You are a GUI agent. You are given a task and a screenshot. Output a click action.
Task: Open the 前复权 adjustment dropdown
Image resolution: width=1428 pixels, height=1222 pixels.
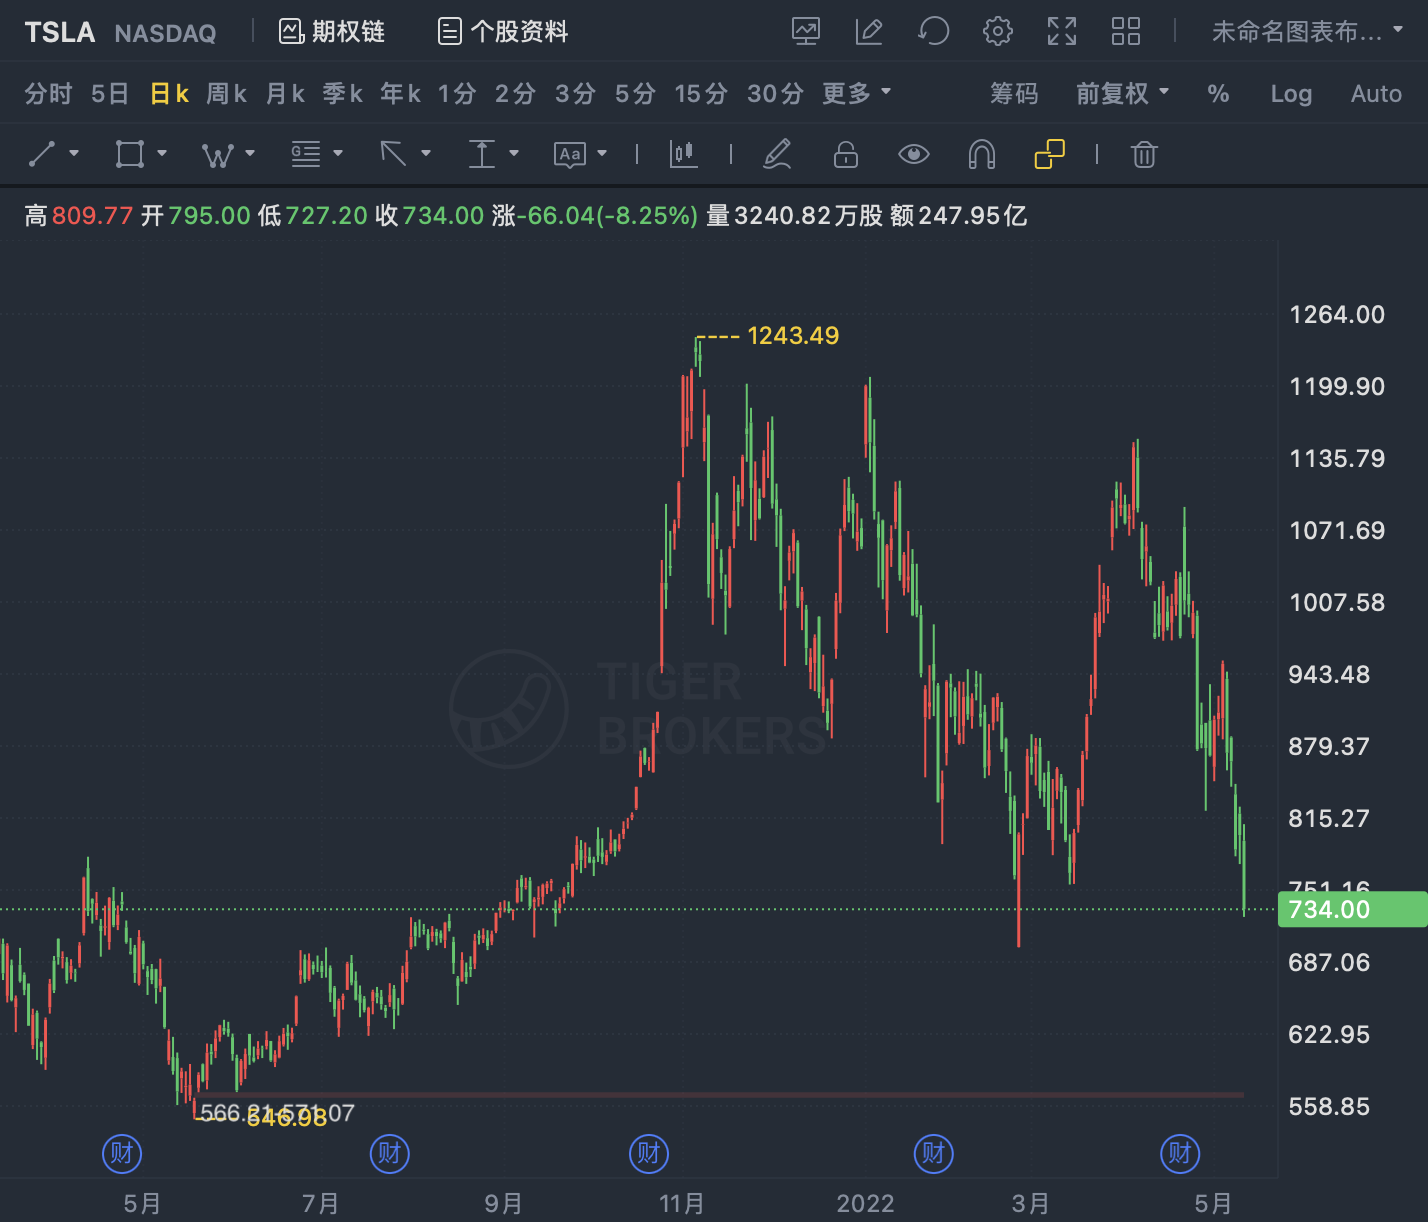[1122, 94]
